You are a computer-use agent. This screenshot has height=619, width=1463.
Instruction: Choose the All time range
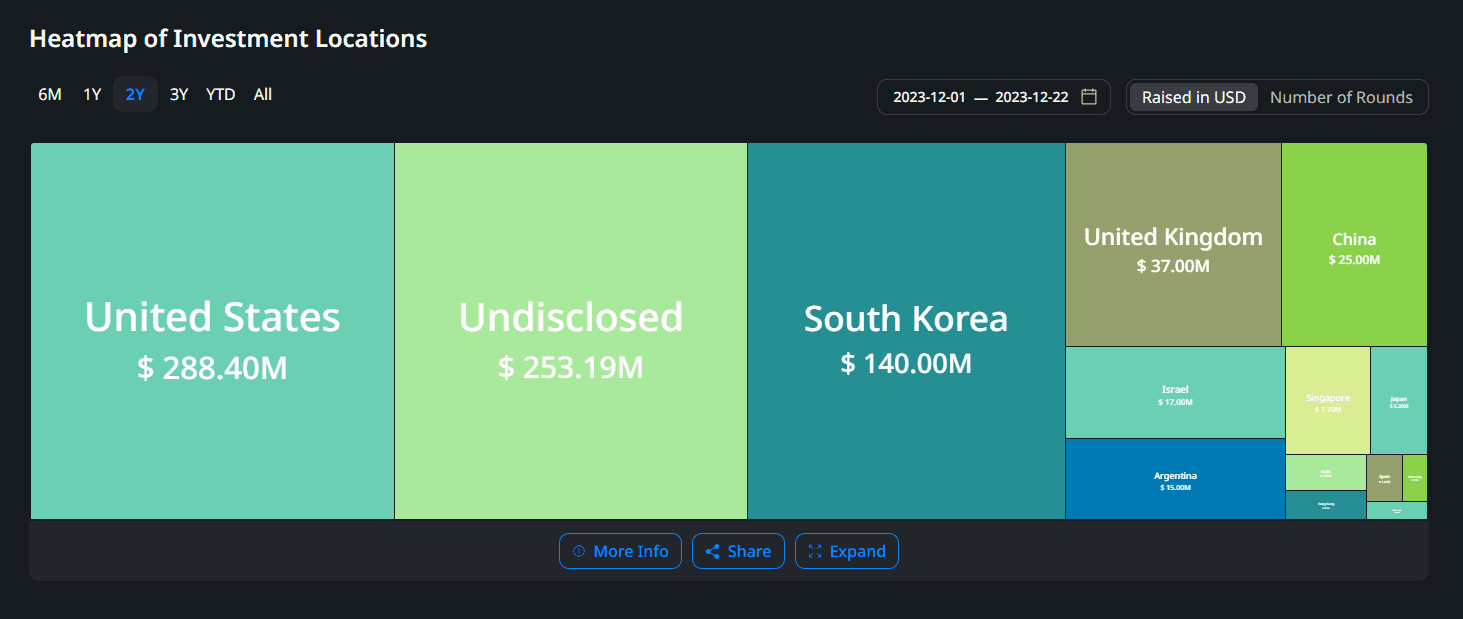(262, 93)
